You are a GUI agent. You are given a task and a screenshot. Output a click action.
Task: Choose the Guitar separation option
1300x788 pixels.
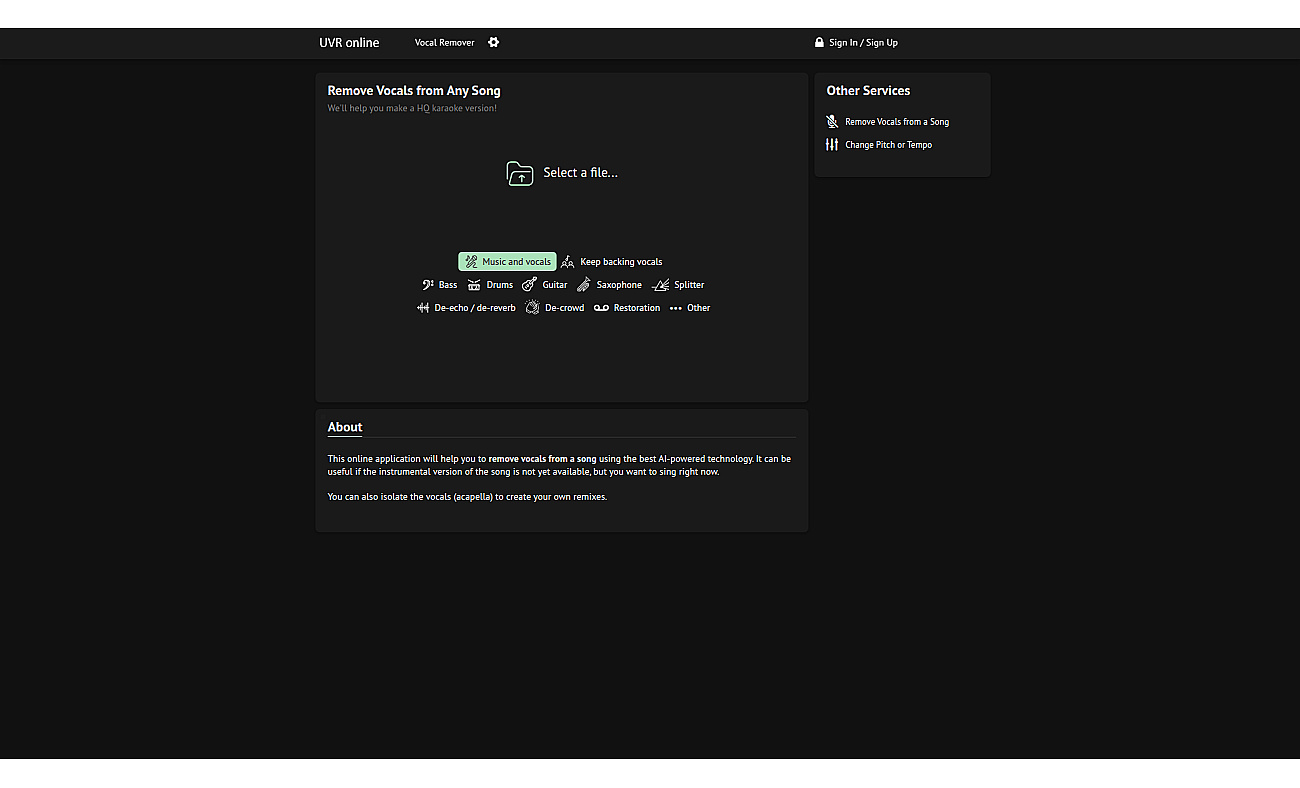coord(545,285)
